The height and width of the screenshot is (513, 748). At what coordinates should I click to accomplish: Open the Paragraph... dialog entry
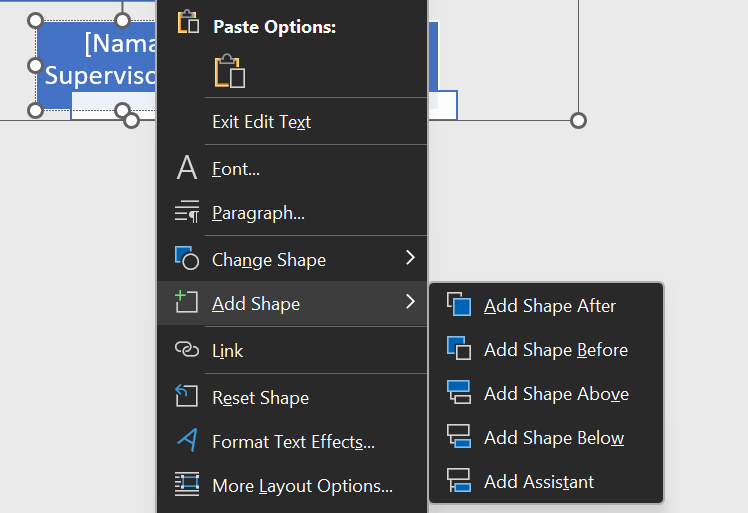coord(258,213)
